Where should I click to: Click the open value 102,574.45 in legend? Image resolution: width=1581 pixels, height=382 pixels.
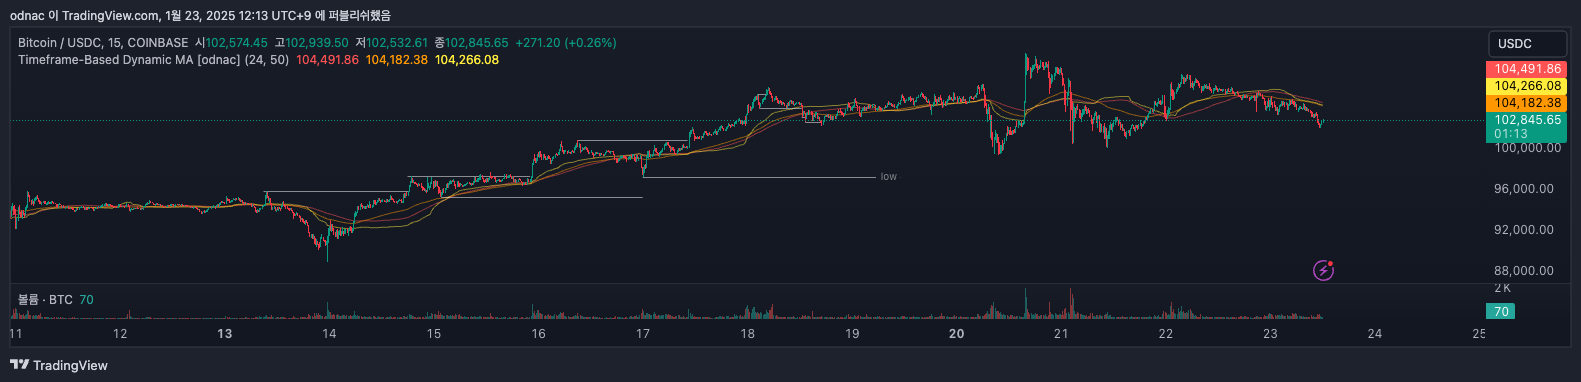[x=236, y=43]
